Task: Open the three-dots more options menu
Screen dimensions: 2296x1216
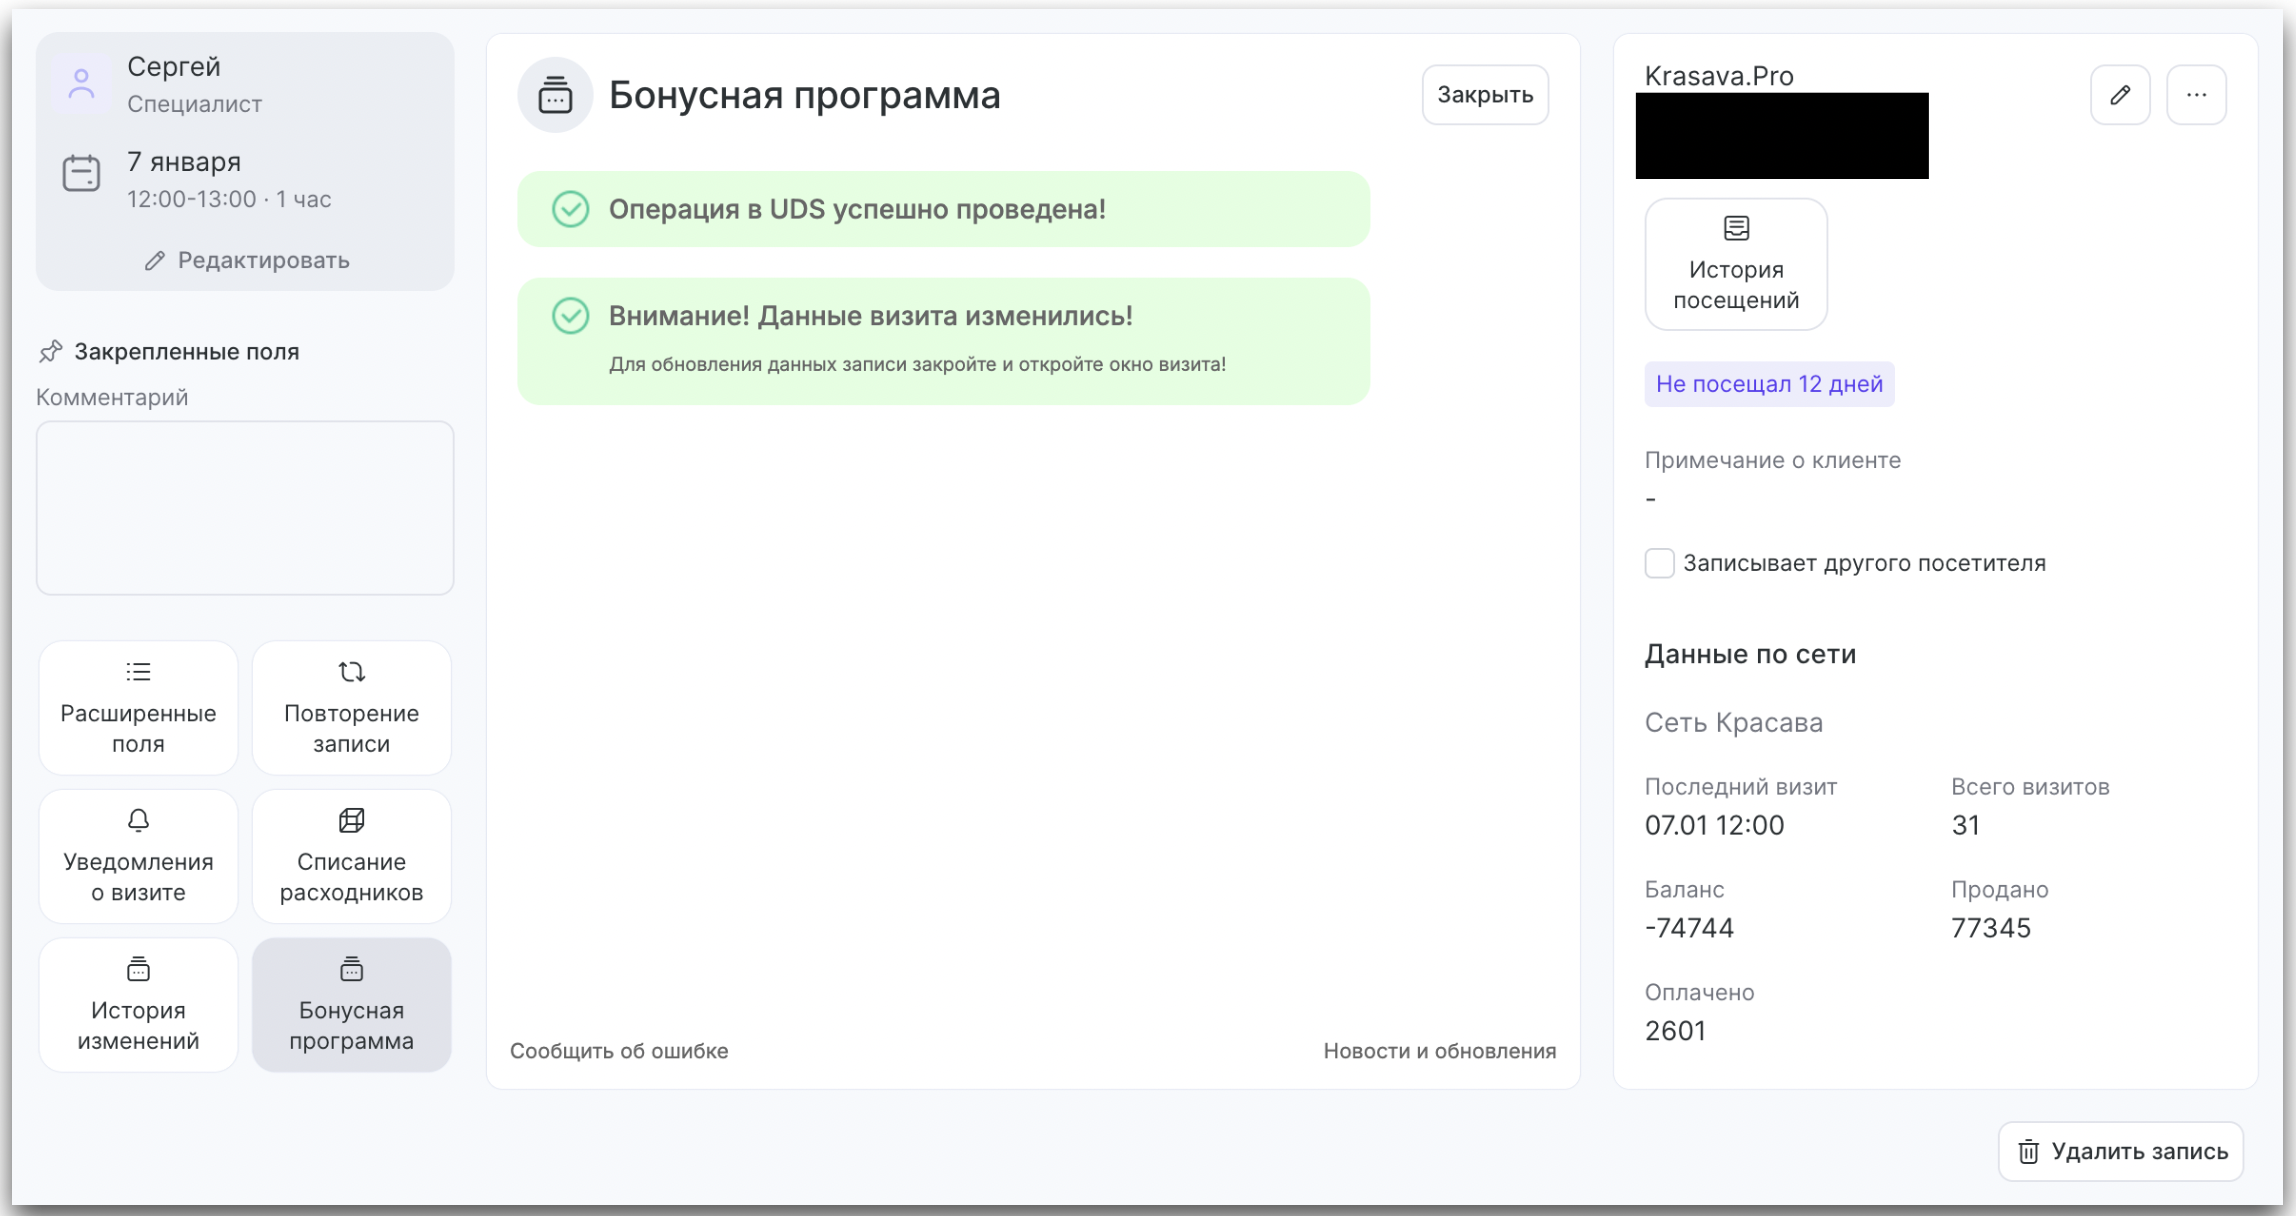Action: (x=2197, y=95)
